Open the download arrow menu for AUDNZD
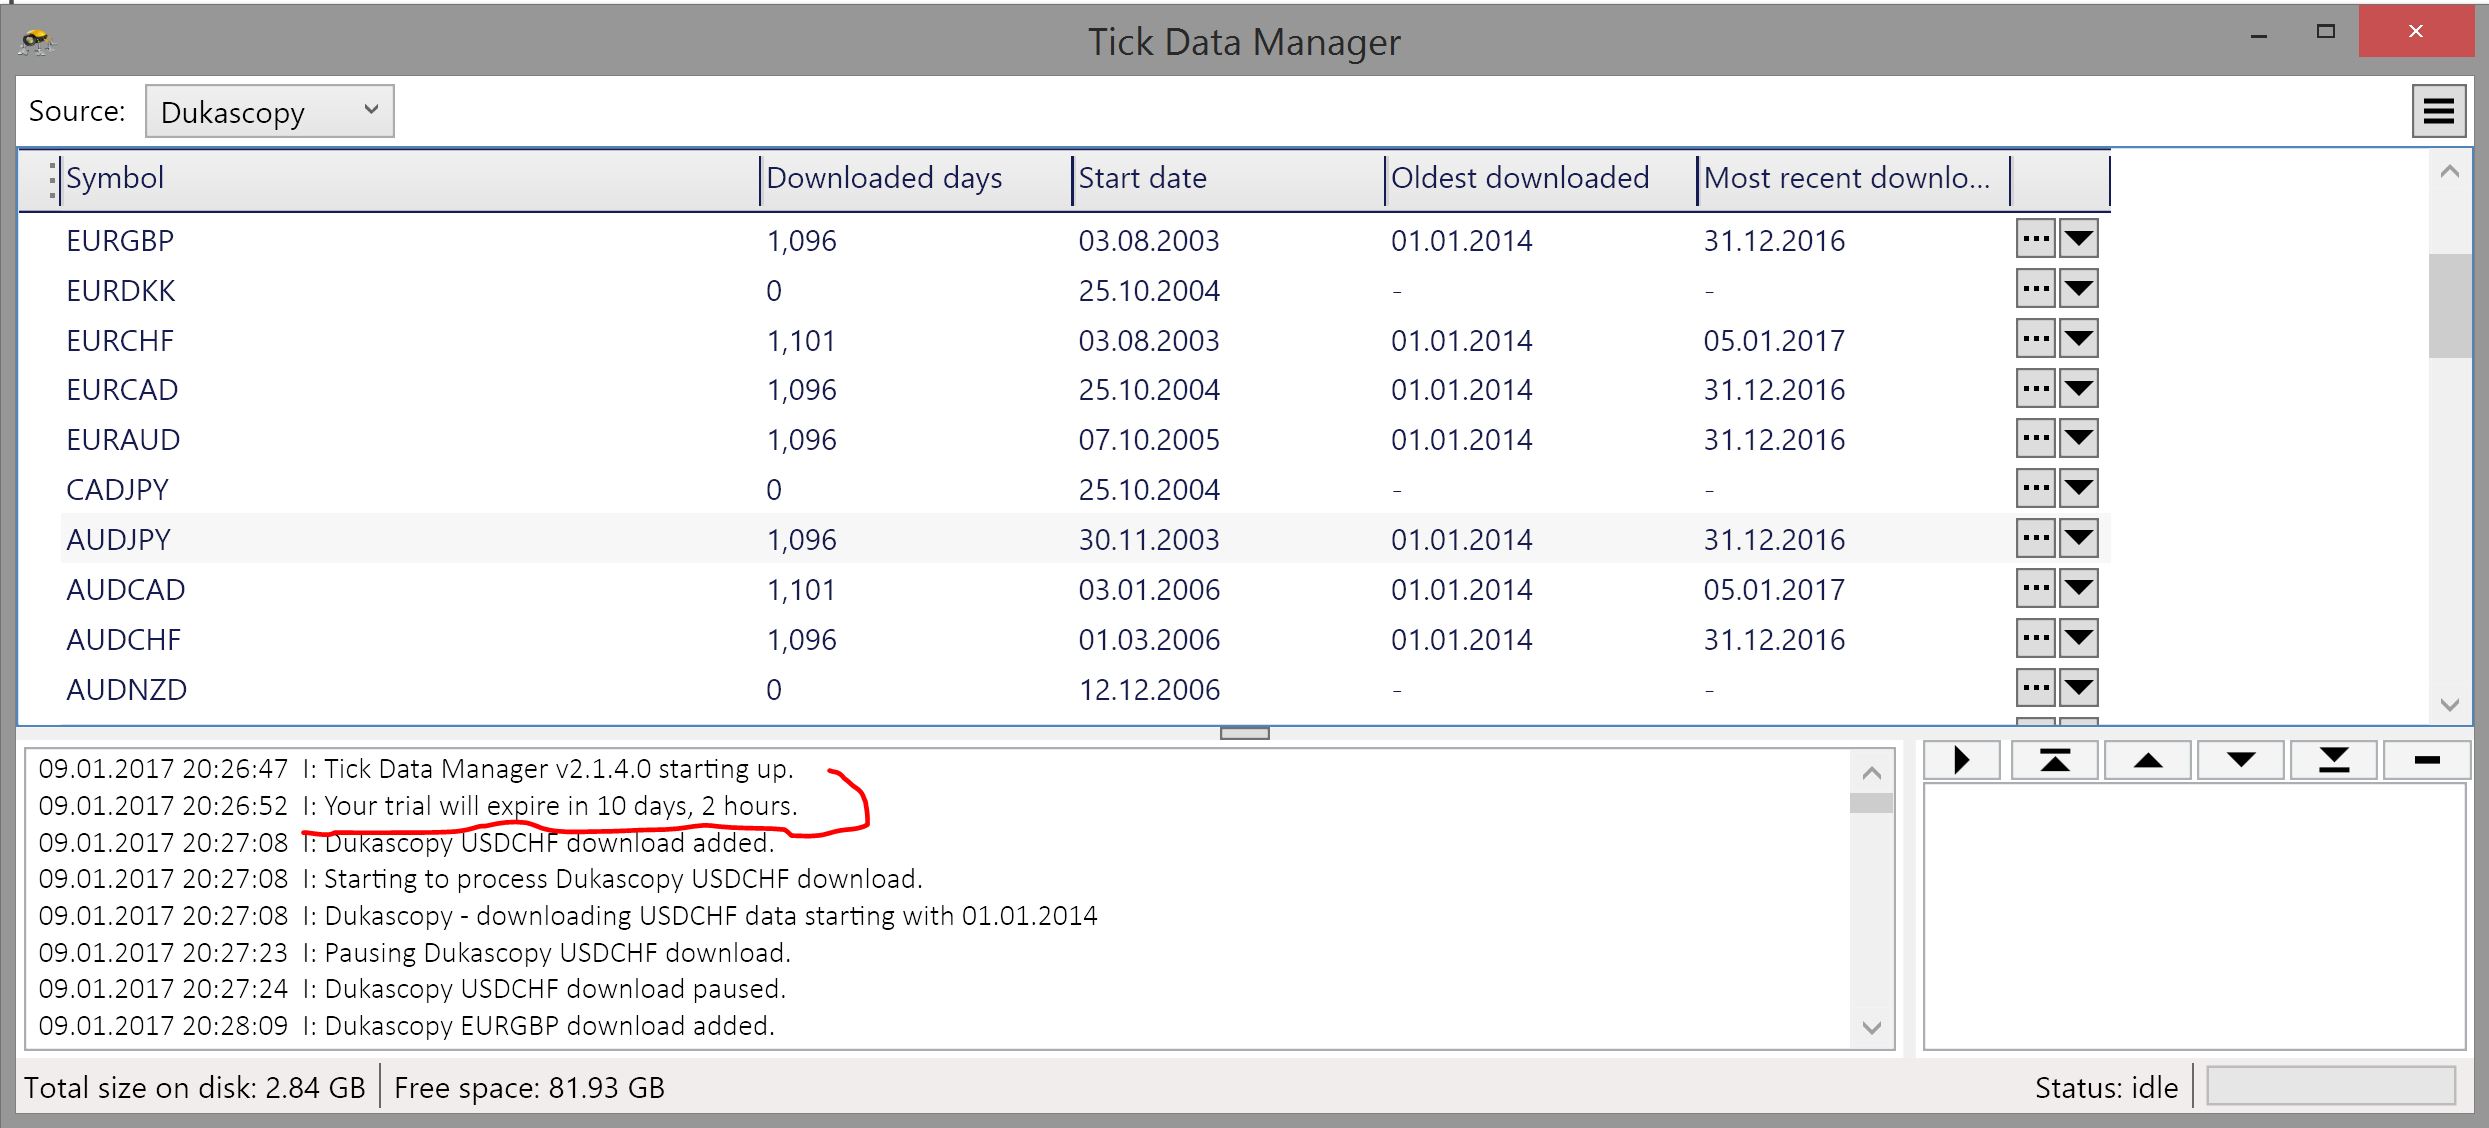Image resolution: width=2489 pixels, height=1128 pixels. pyautogui.click(x=2079, y=688)
